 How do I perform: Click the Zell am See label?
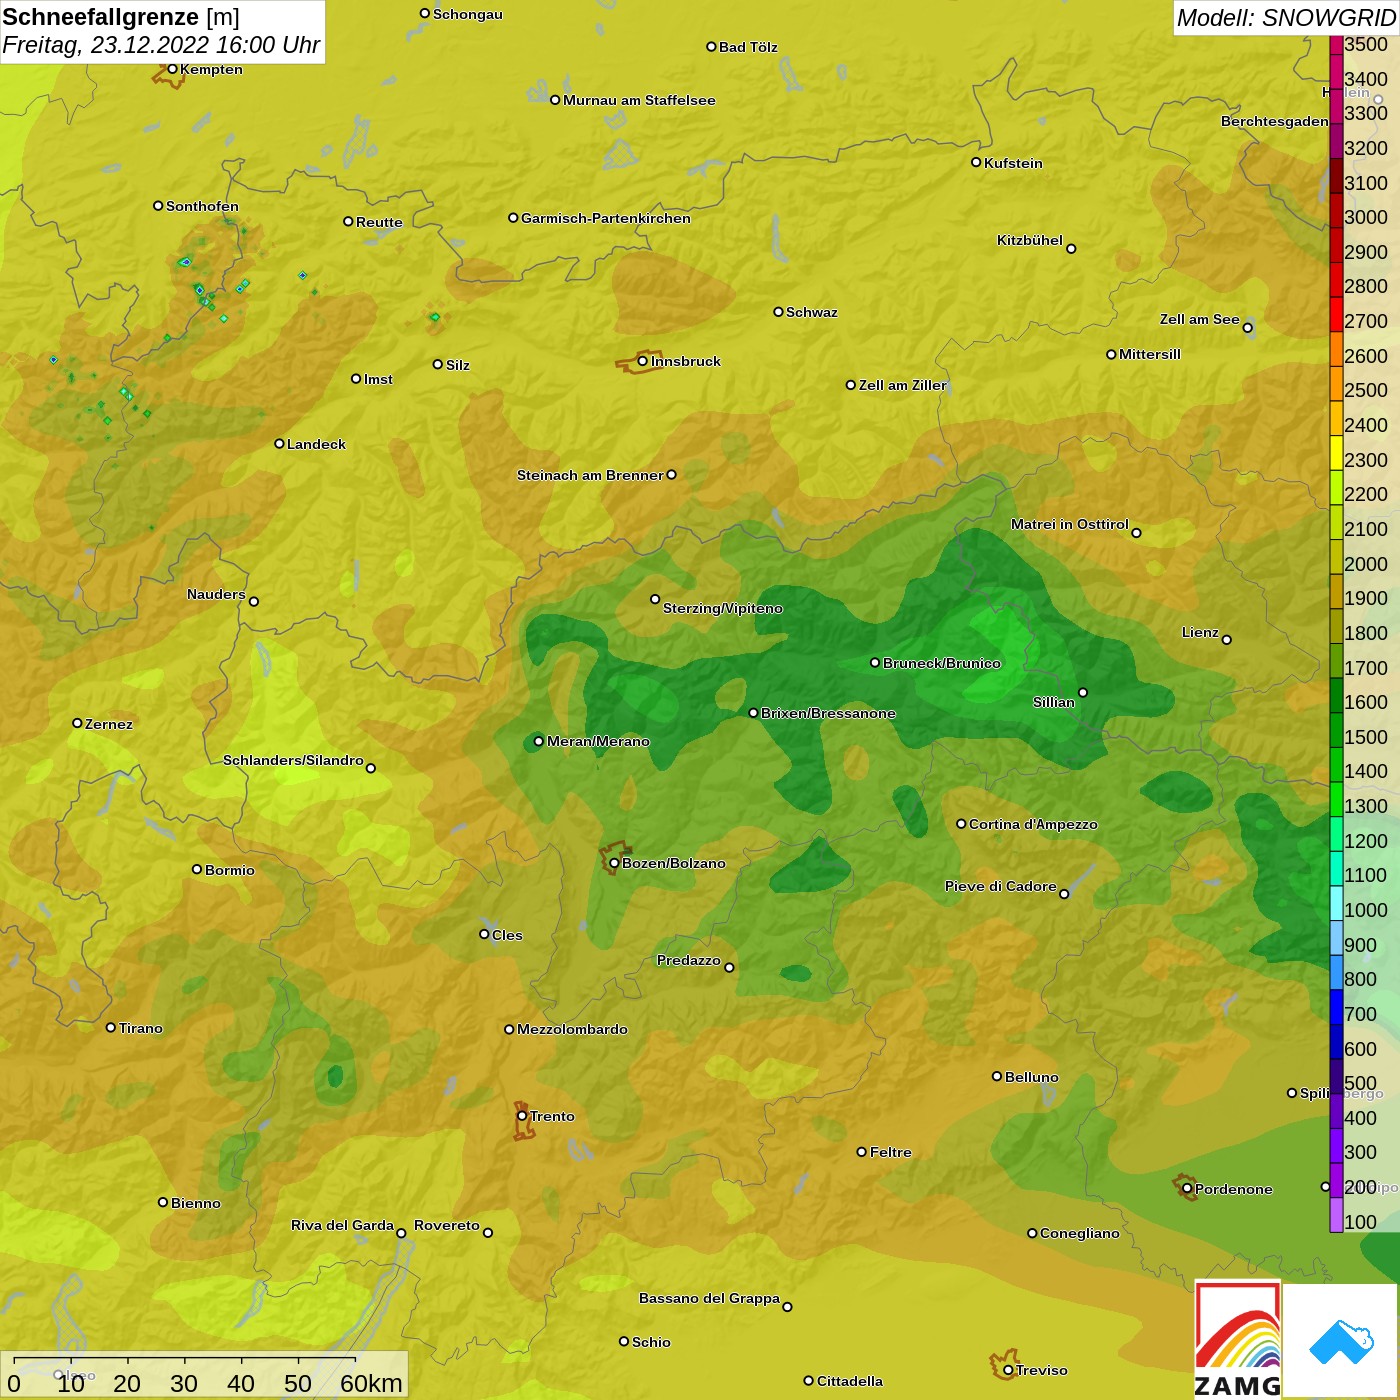(x=1200, y=319)
